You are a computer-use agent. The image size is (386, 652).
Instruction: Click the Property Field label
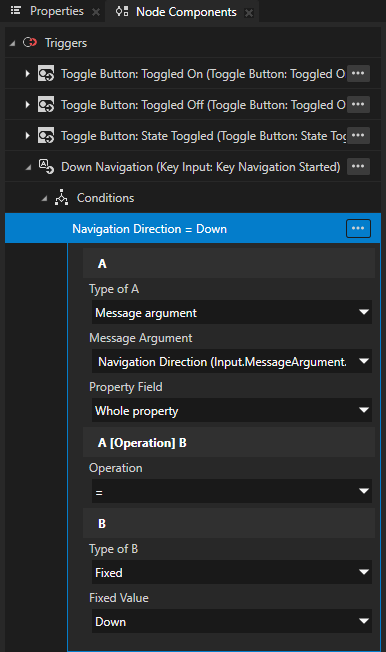click(x=126, y=387)
